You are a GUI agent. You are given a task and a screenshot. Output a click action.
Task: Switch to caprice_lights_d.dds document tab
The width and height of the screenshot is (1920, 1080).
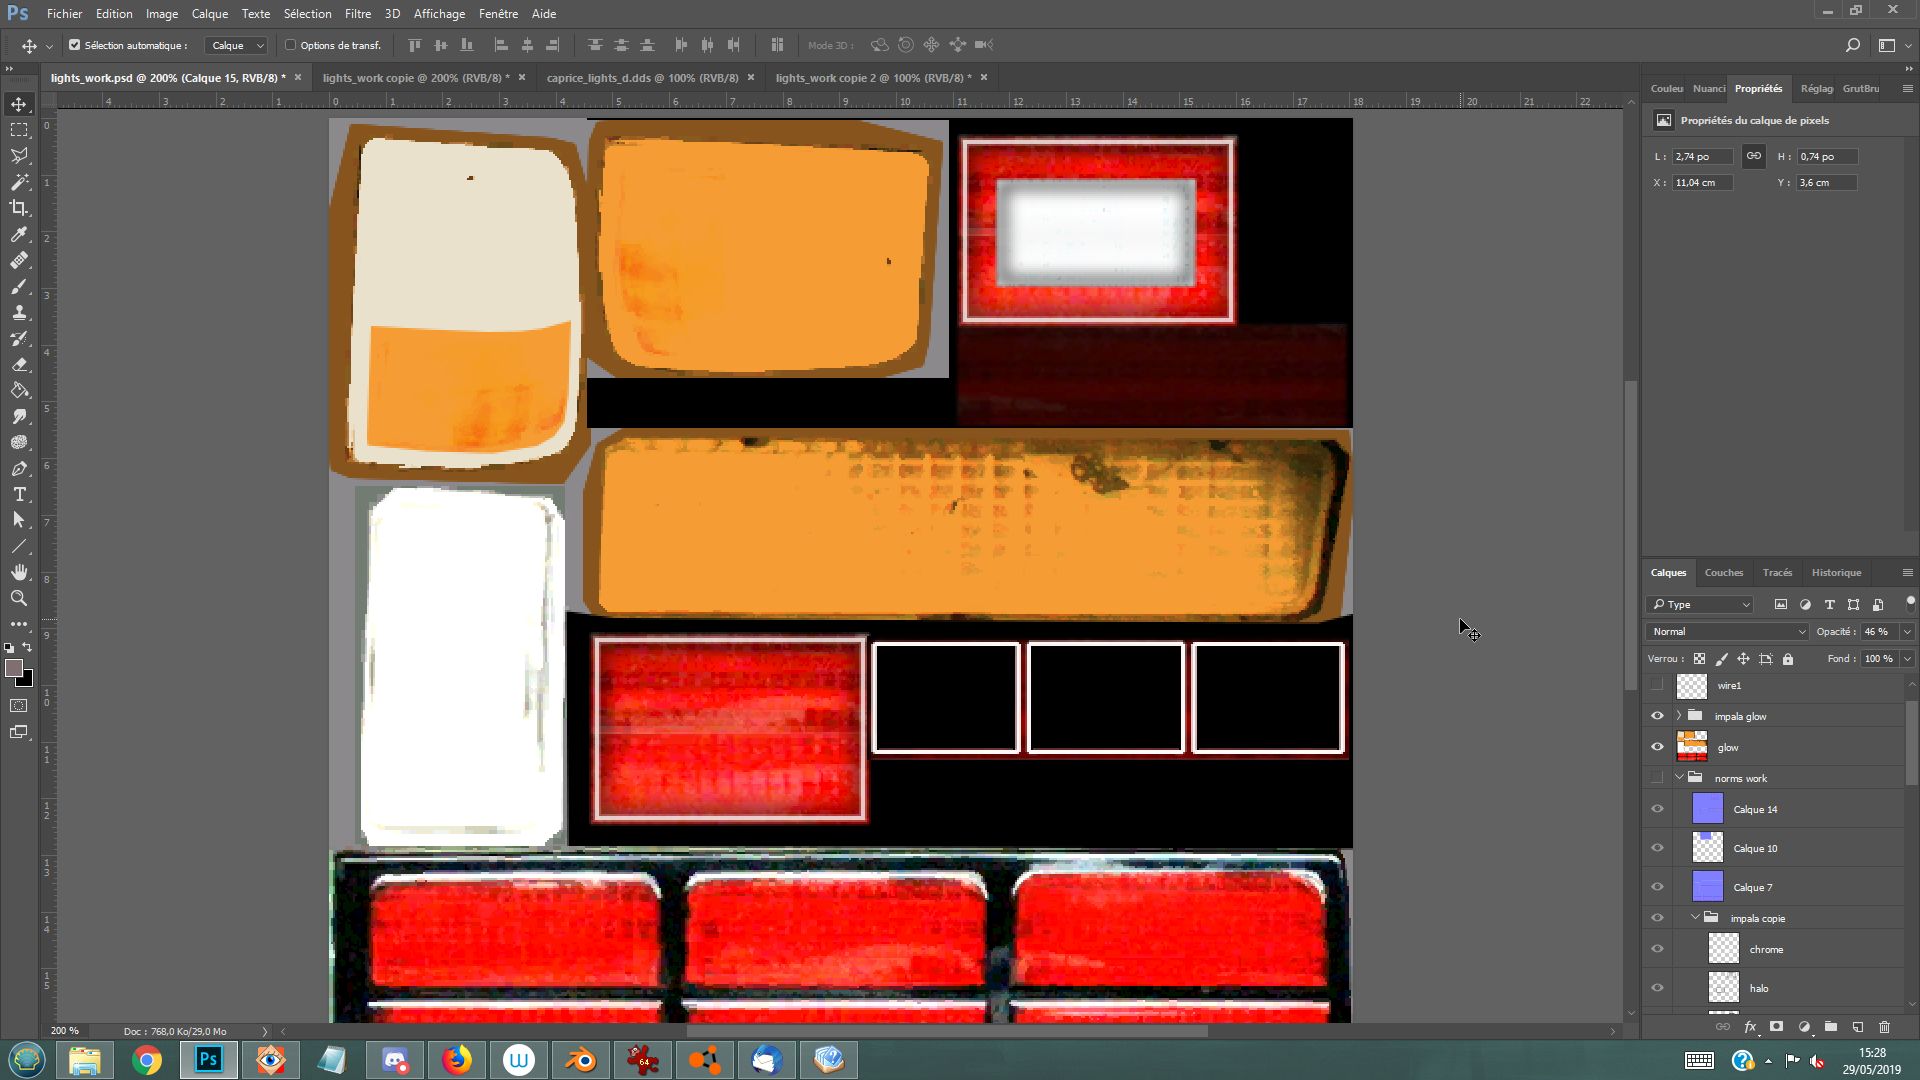[642, 78]
